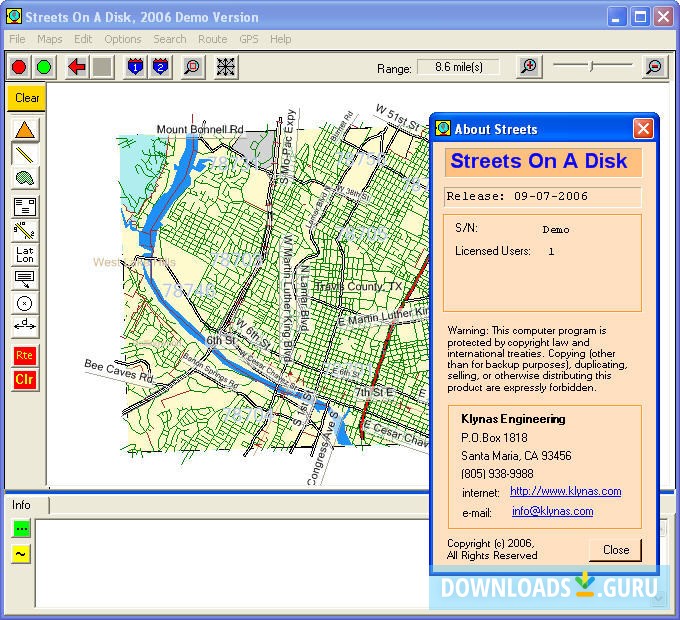Click the Range value field
Image resolution: width=680 pixels, height=620 pixels.
tap(458, 67)
